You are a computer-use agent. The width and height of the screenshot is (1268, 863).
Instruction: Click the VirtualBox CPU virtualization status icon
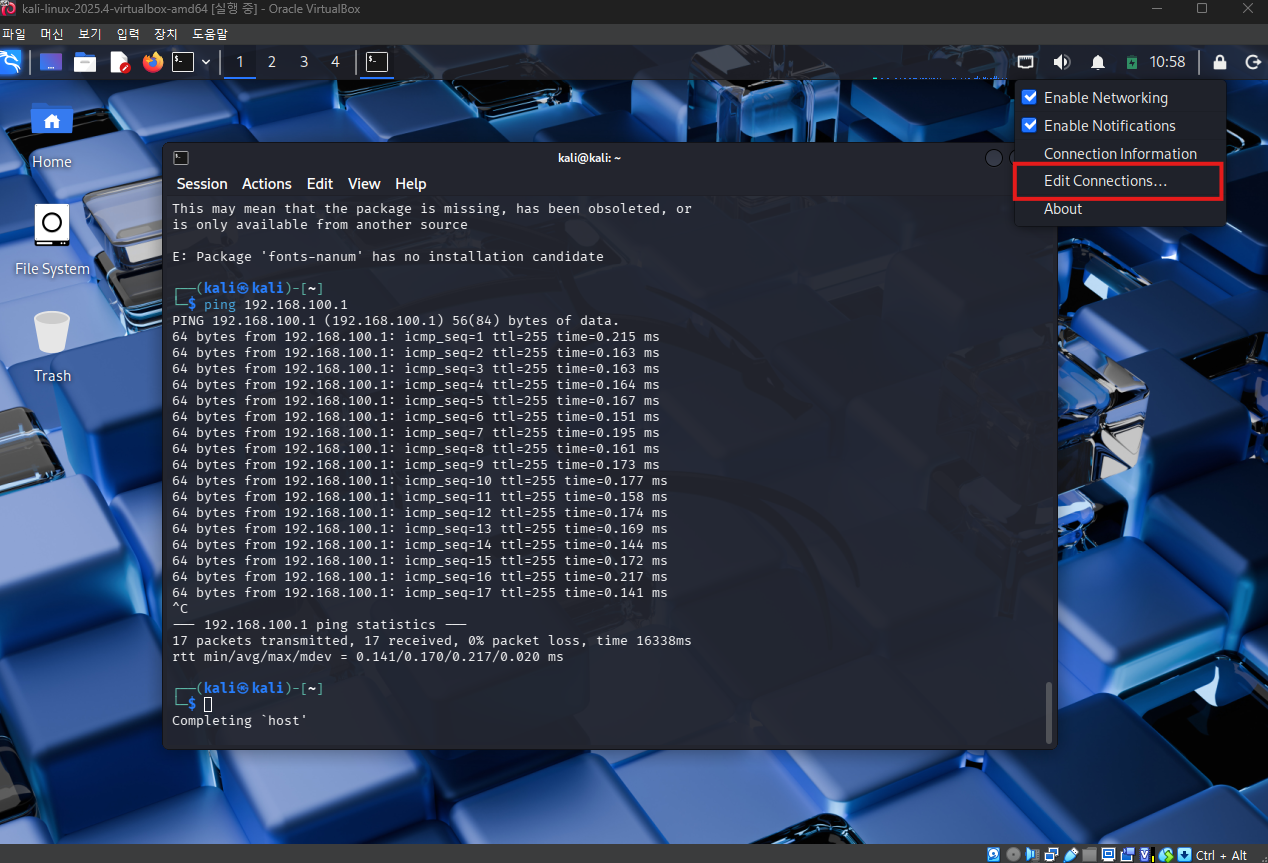click(1147, 855)
